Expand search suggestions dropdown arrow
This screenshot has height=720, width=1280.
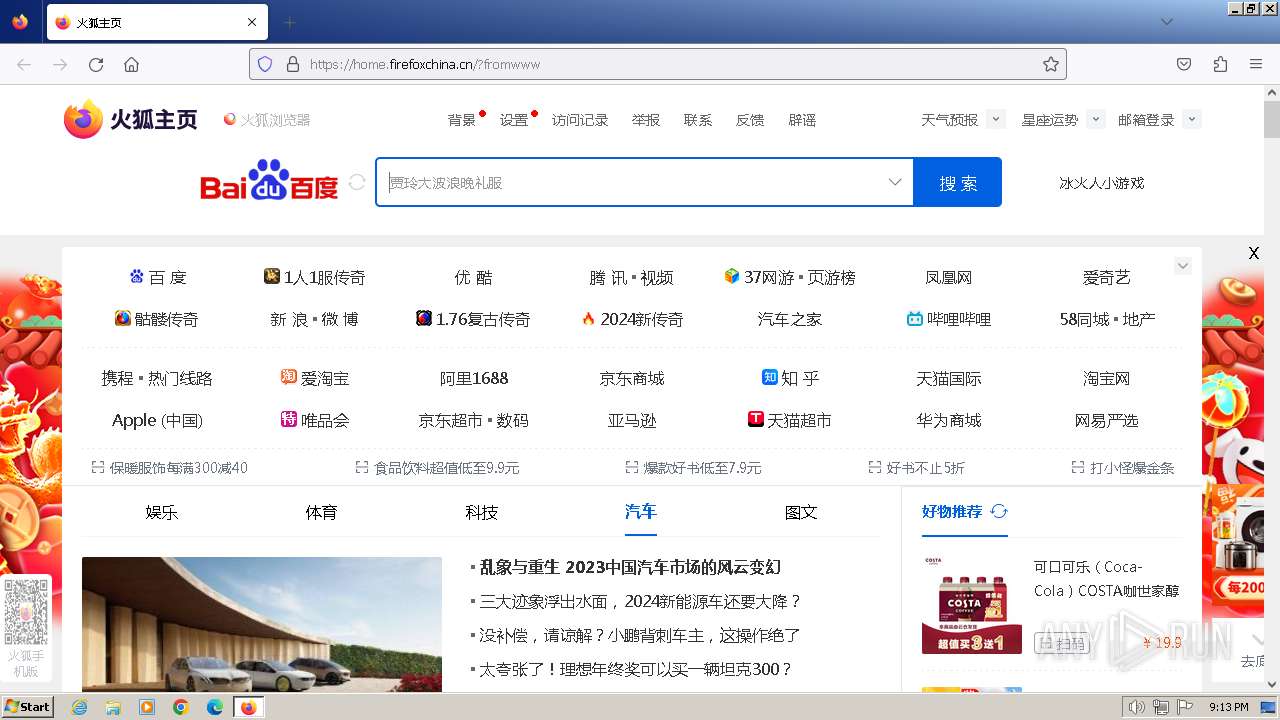(x=895, y=182)
